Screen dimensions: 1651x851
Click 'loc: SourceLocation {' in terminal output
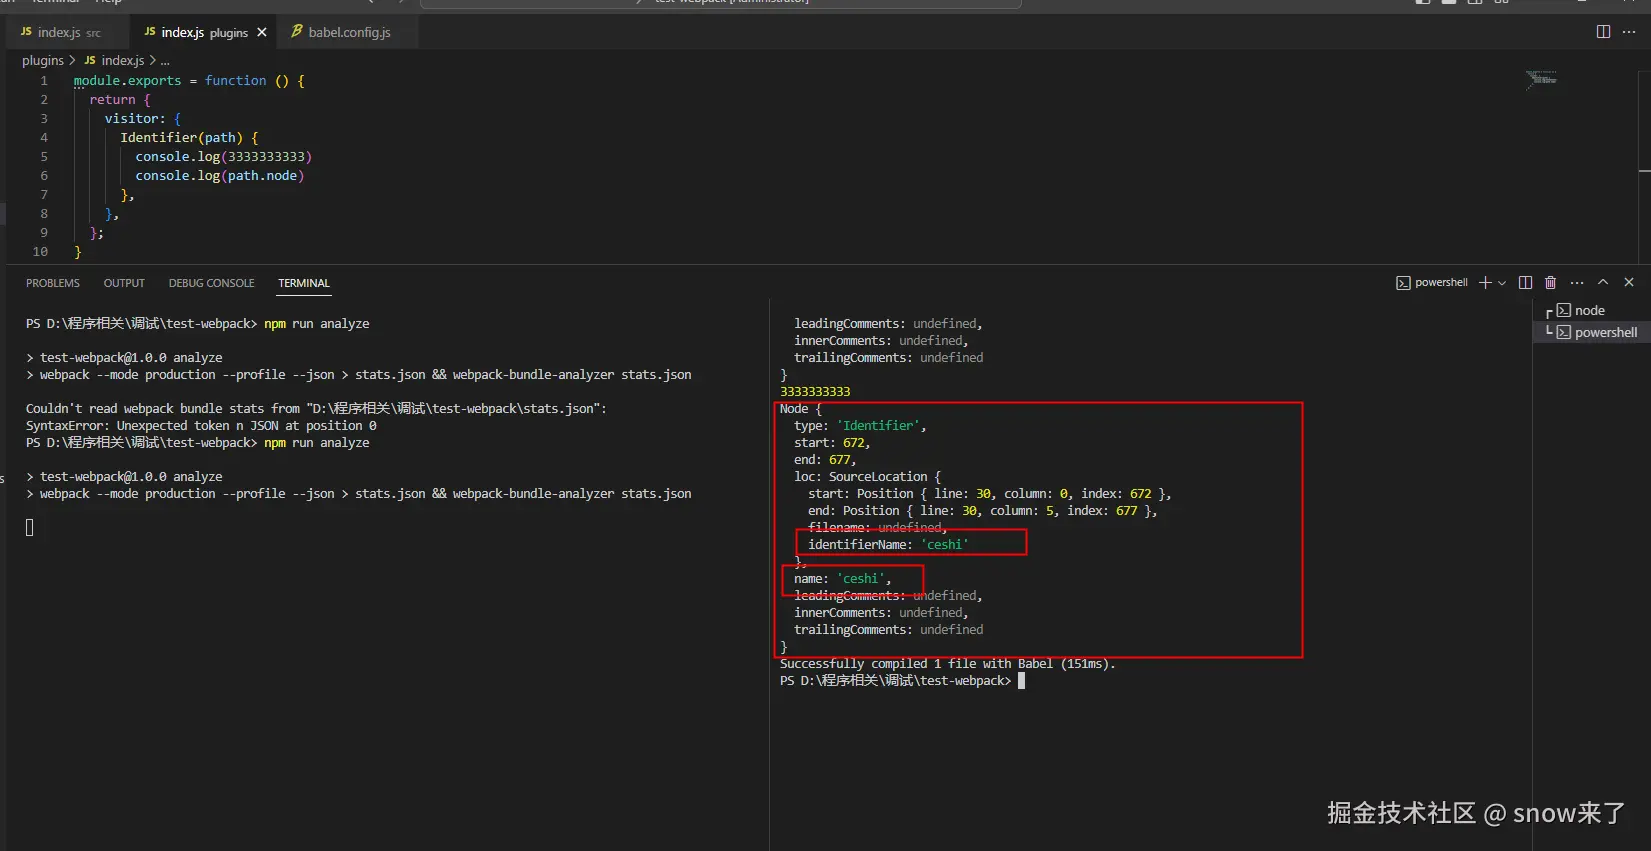point(867,476)
